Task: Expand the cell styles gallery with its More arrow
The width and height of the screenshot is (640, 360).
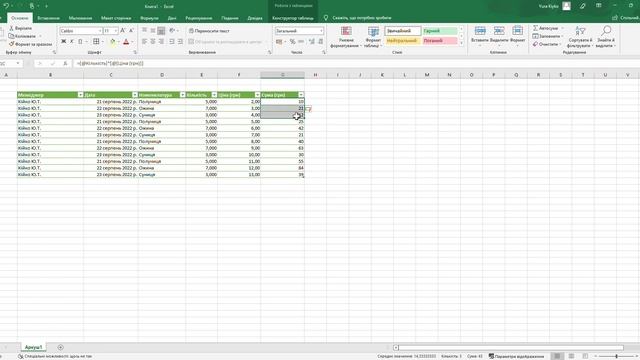Action: 462,43
